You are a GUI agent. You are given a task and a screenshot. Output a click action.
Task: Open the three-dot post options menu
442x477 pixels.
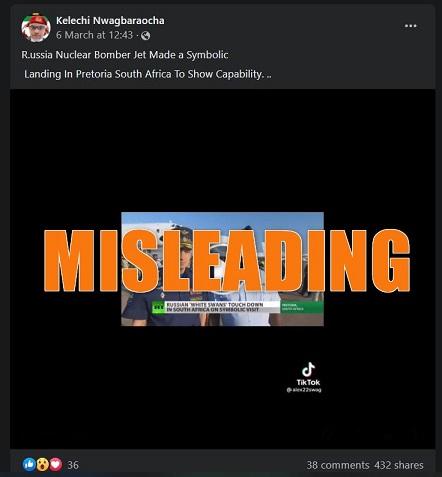click(411, 26)
